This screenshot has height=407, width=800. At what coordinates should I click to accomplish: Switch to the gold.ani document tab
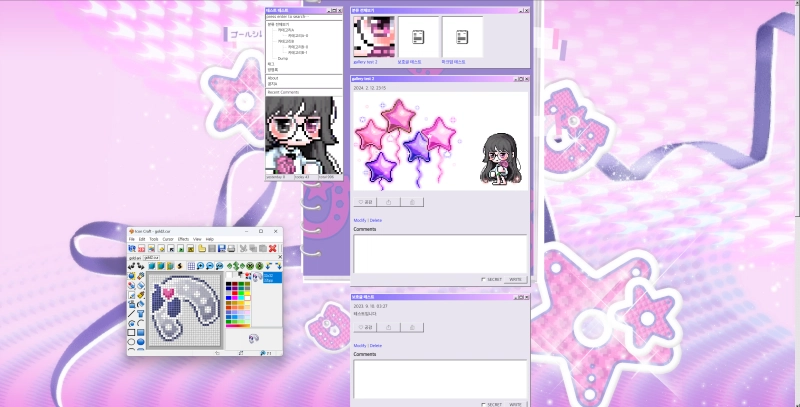(x=133, y=257)
